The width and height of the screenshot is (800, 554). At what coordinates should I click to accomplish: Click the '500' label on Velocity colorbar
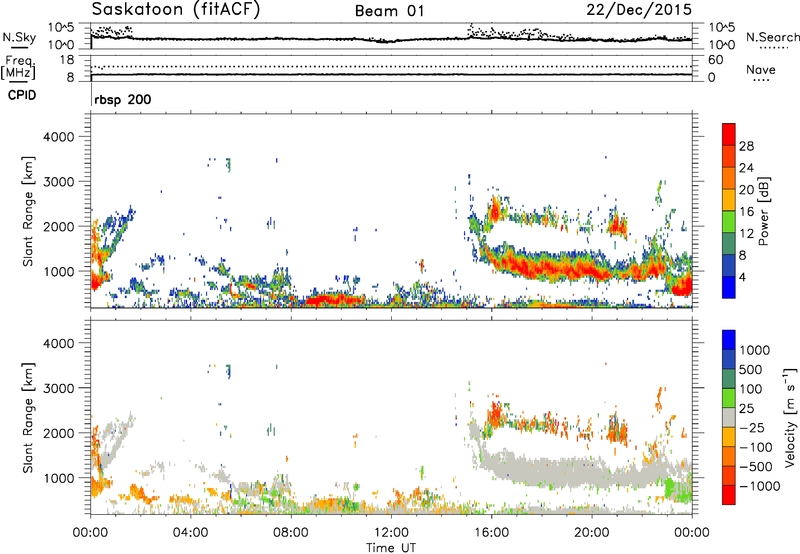click(753, 369)
